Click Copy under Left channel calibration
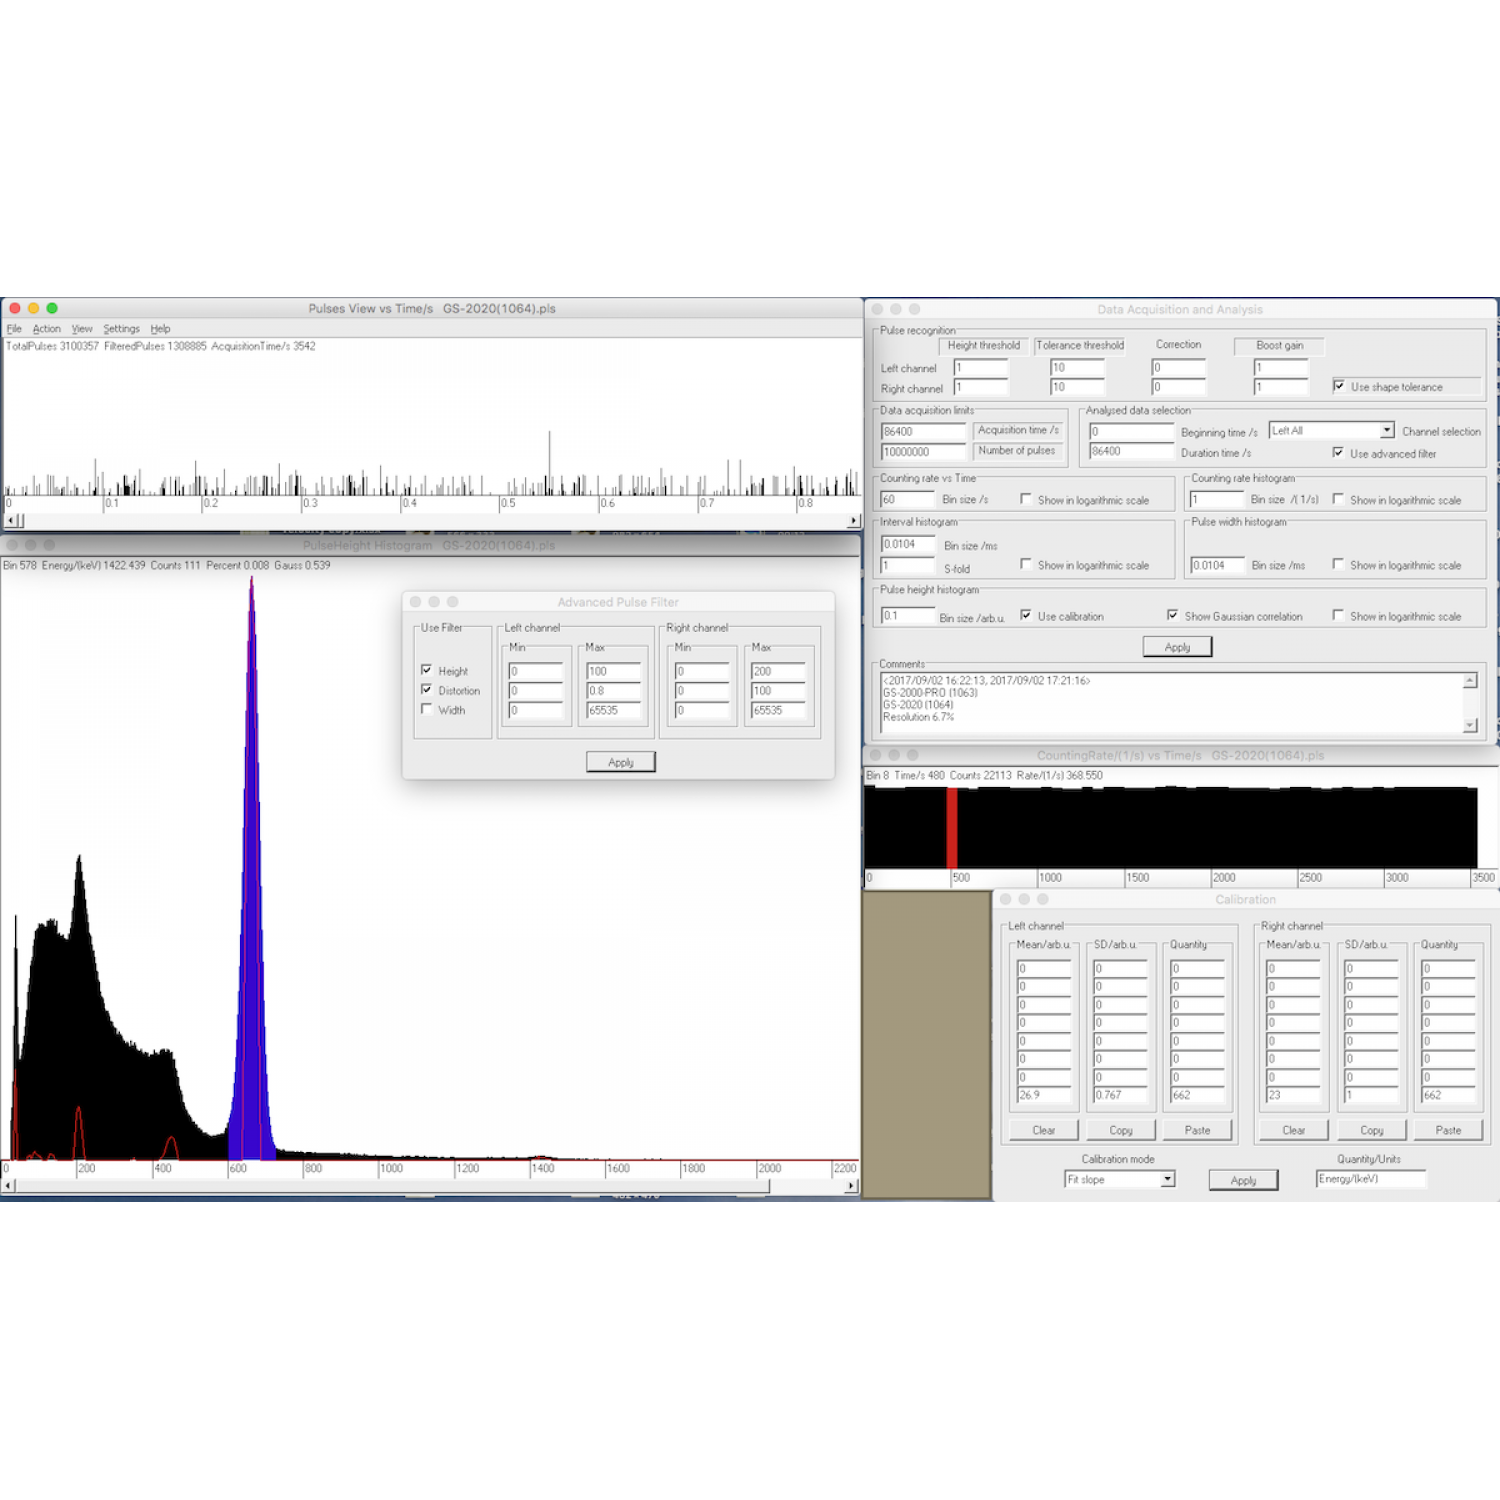The width and height of the screenshot is (1500, 1500). pos(1120,1130)
